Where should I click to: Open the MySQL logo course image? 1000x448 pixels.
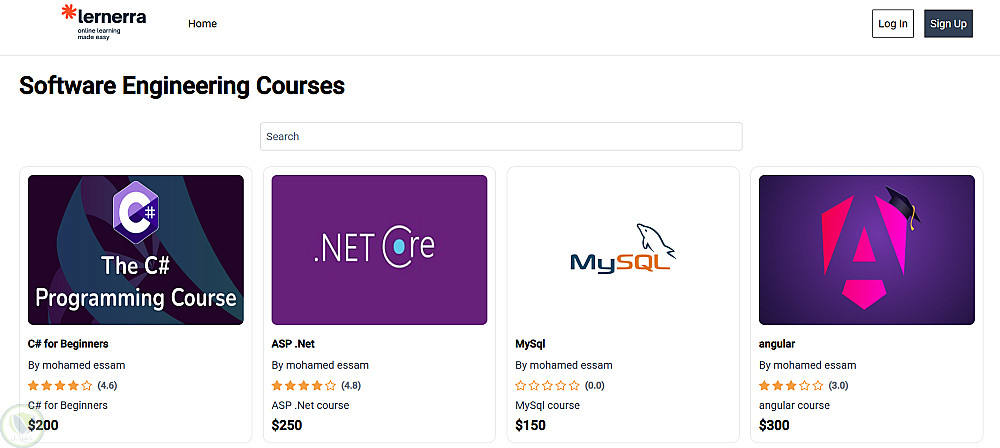coord(623,250)
